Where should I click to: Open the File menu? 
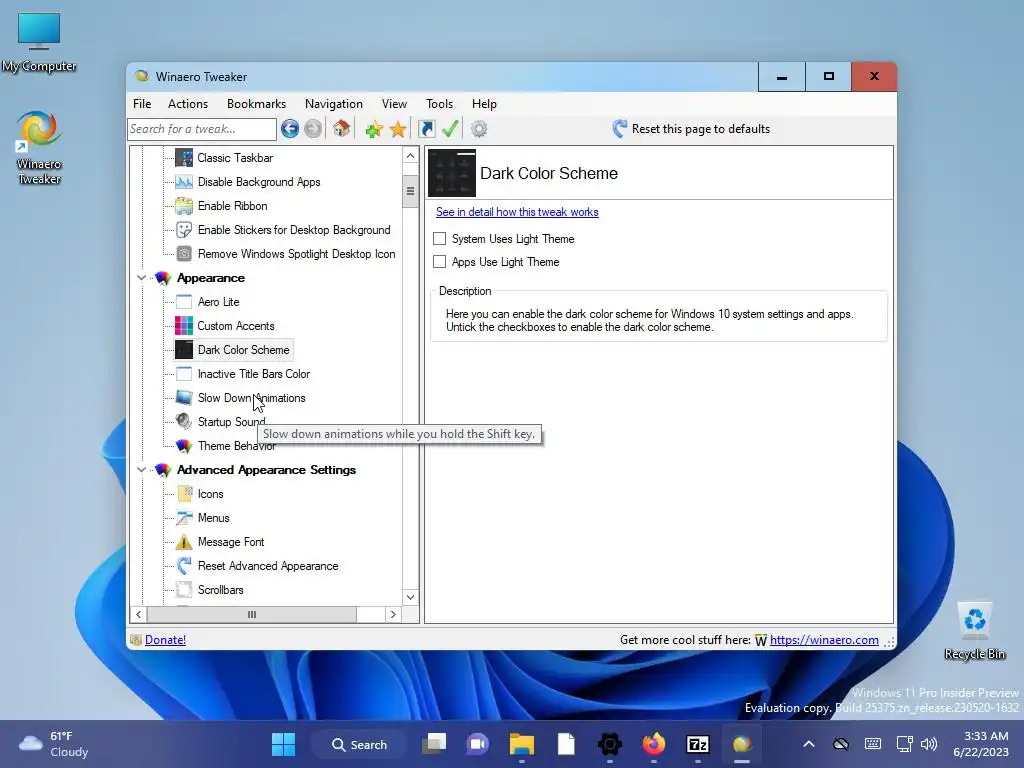[142, 103]
